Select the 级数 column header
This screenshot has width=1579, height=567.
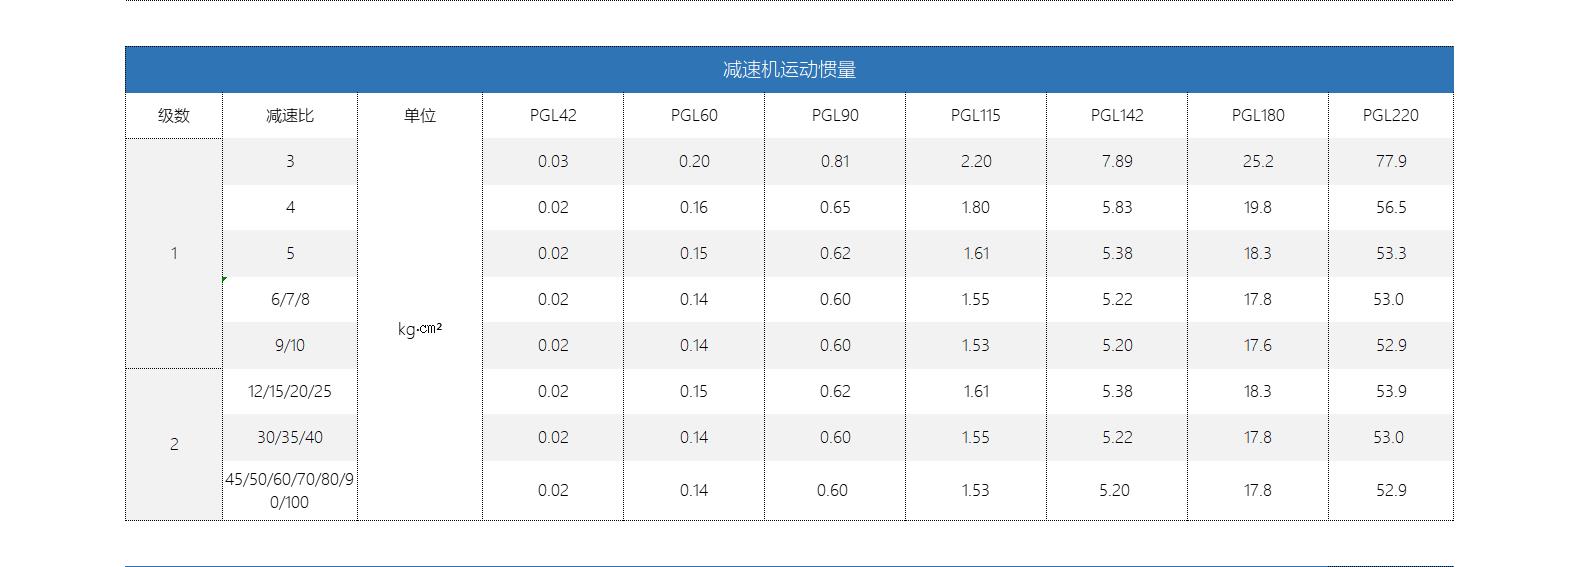tap(174, 115)
